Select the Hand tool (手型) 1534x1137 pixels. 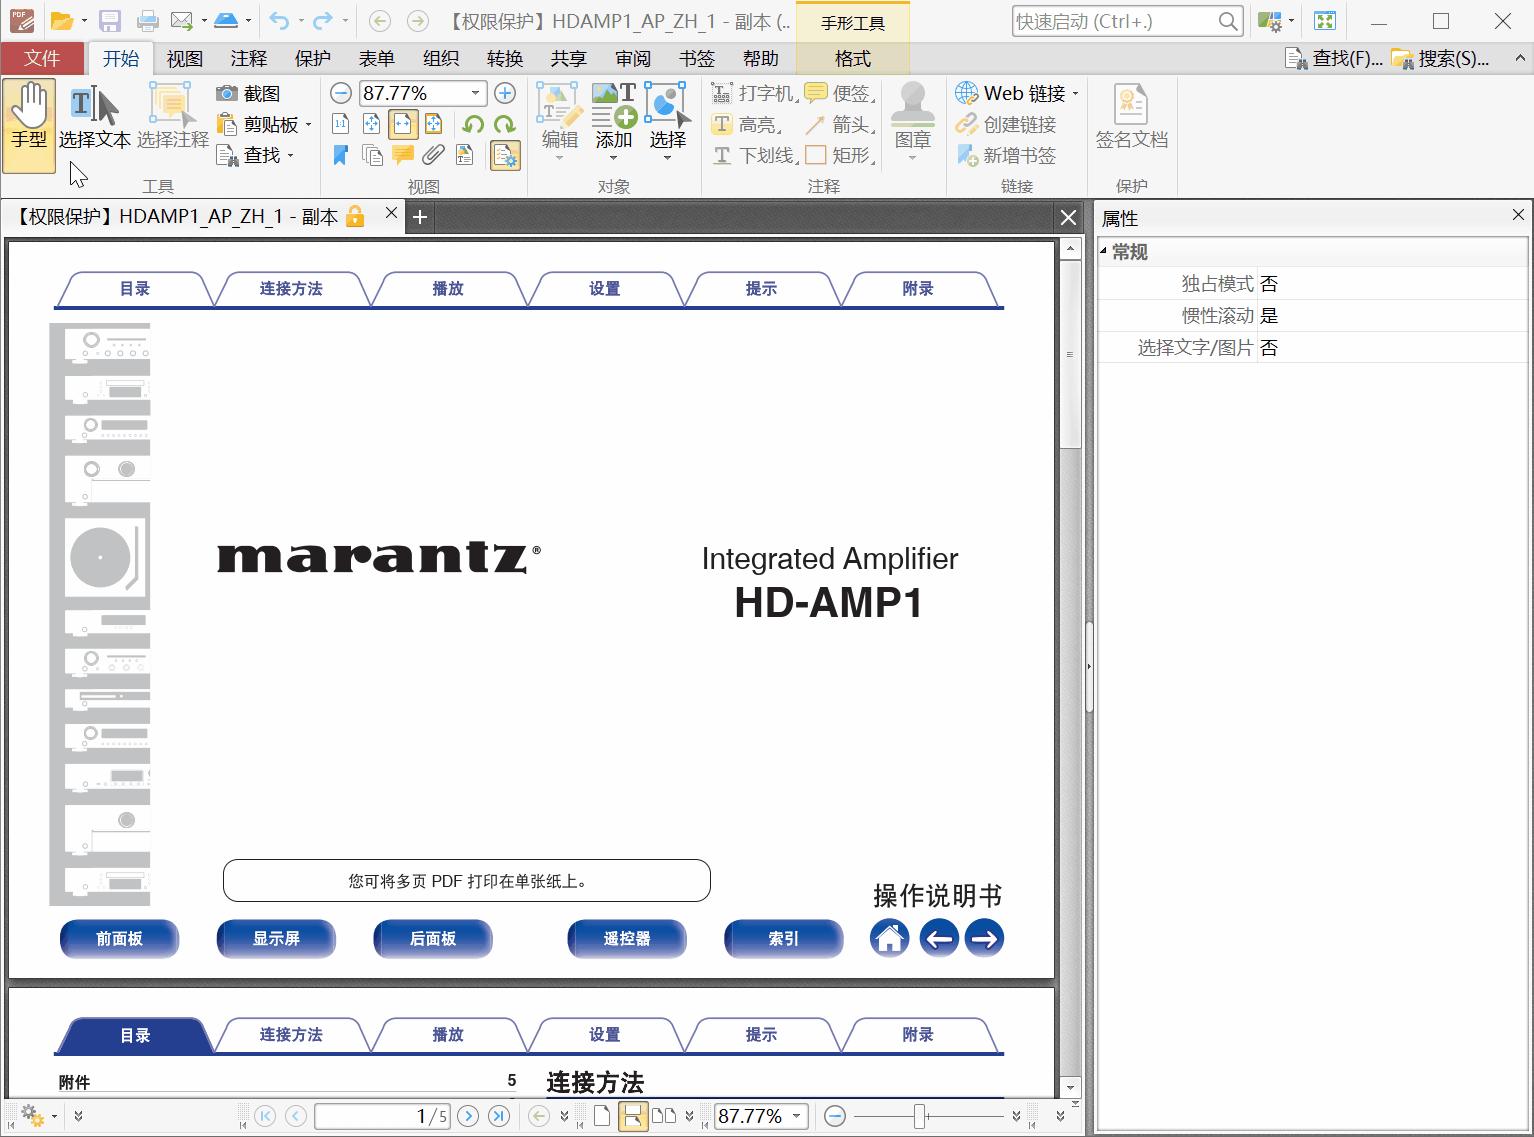coord(29,122)
